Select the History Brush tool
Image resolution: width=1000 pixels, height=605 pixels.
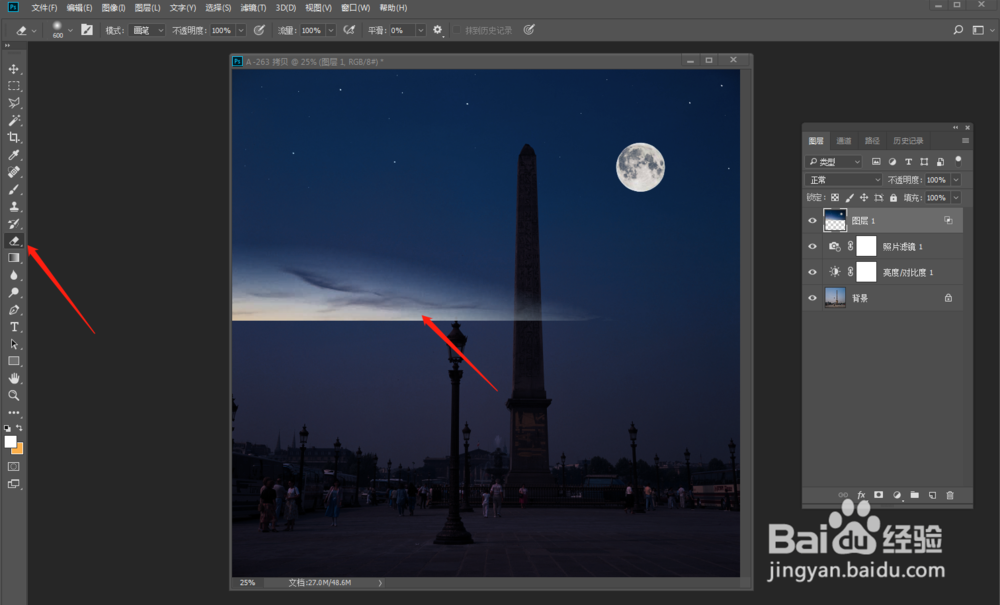click(x=13, y=224)
